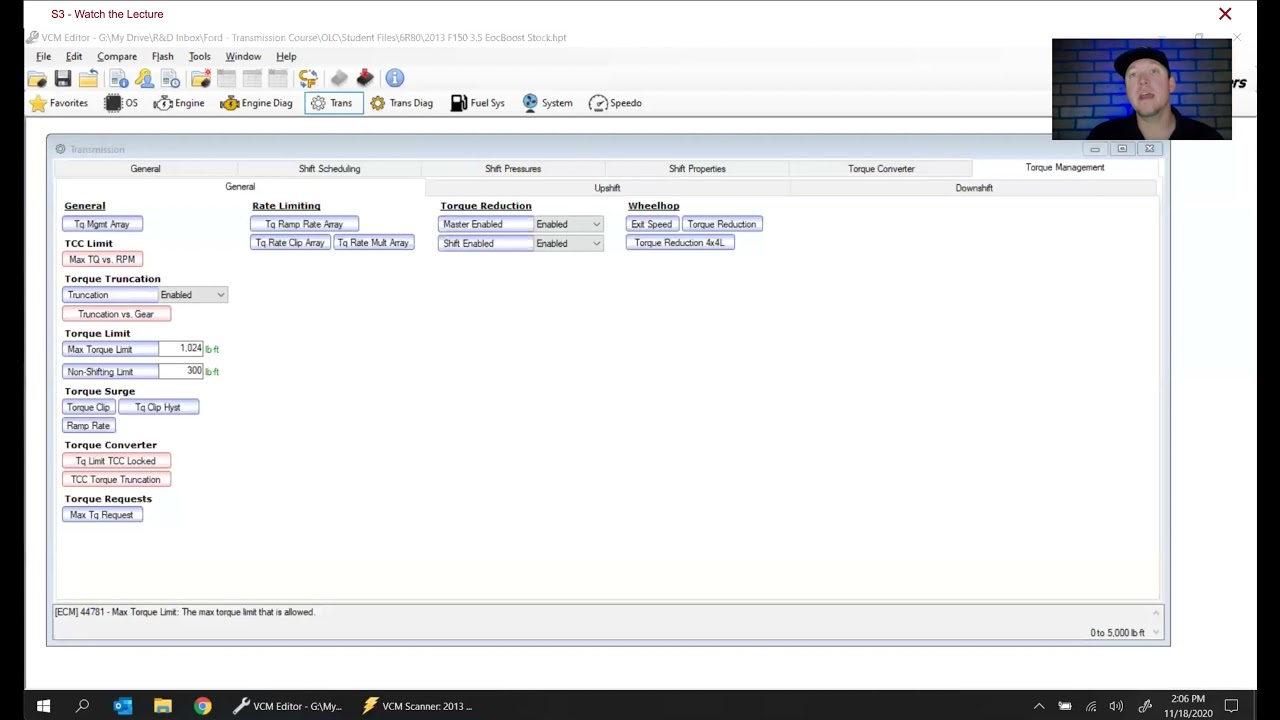Click the document with clock icon

tap(170, 78)
